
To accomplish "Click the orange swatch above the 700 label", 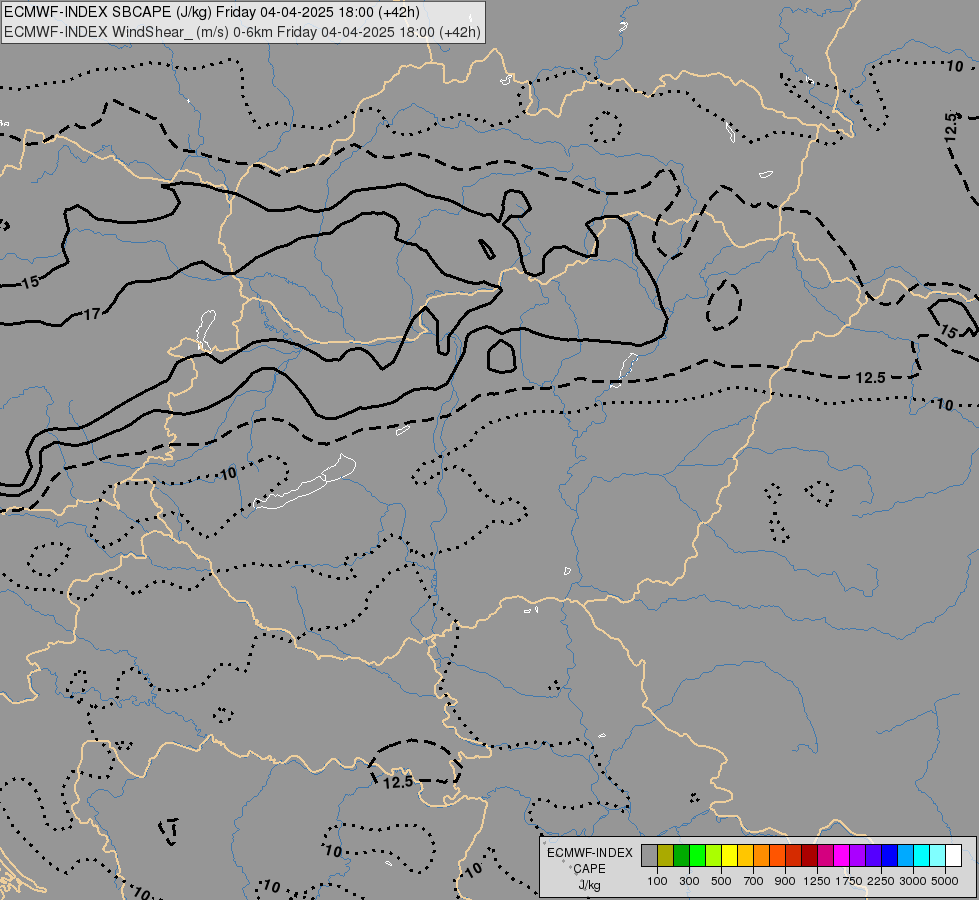I will pos(761,856).
